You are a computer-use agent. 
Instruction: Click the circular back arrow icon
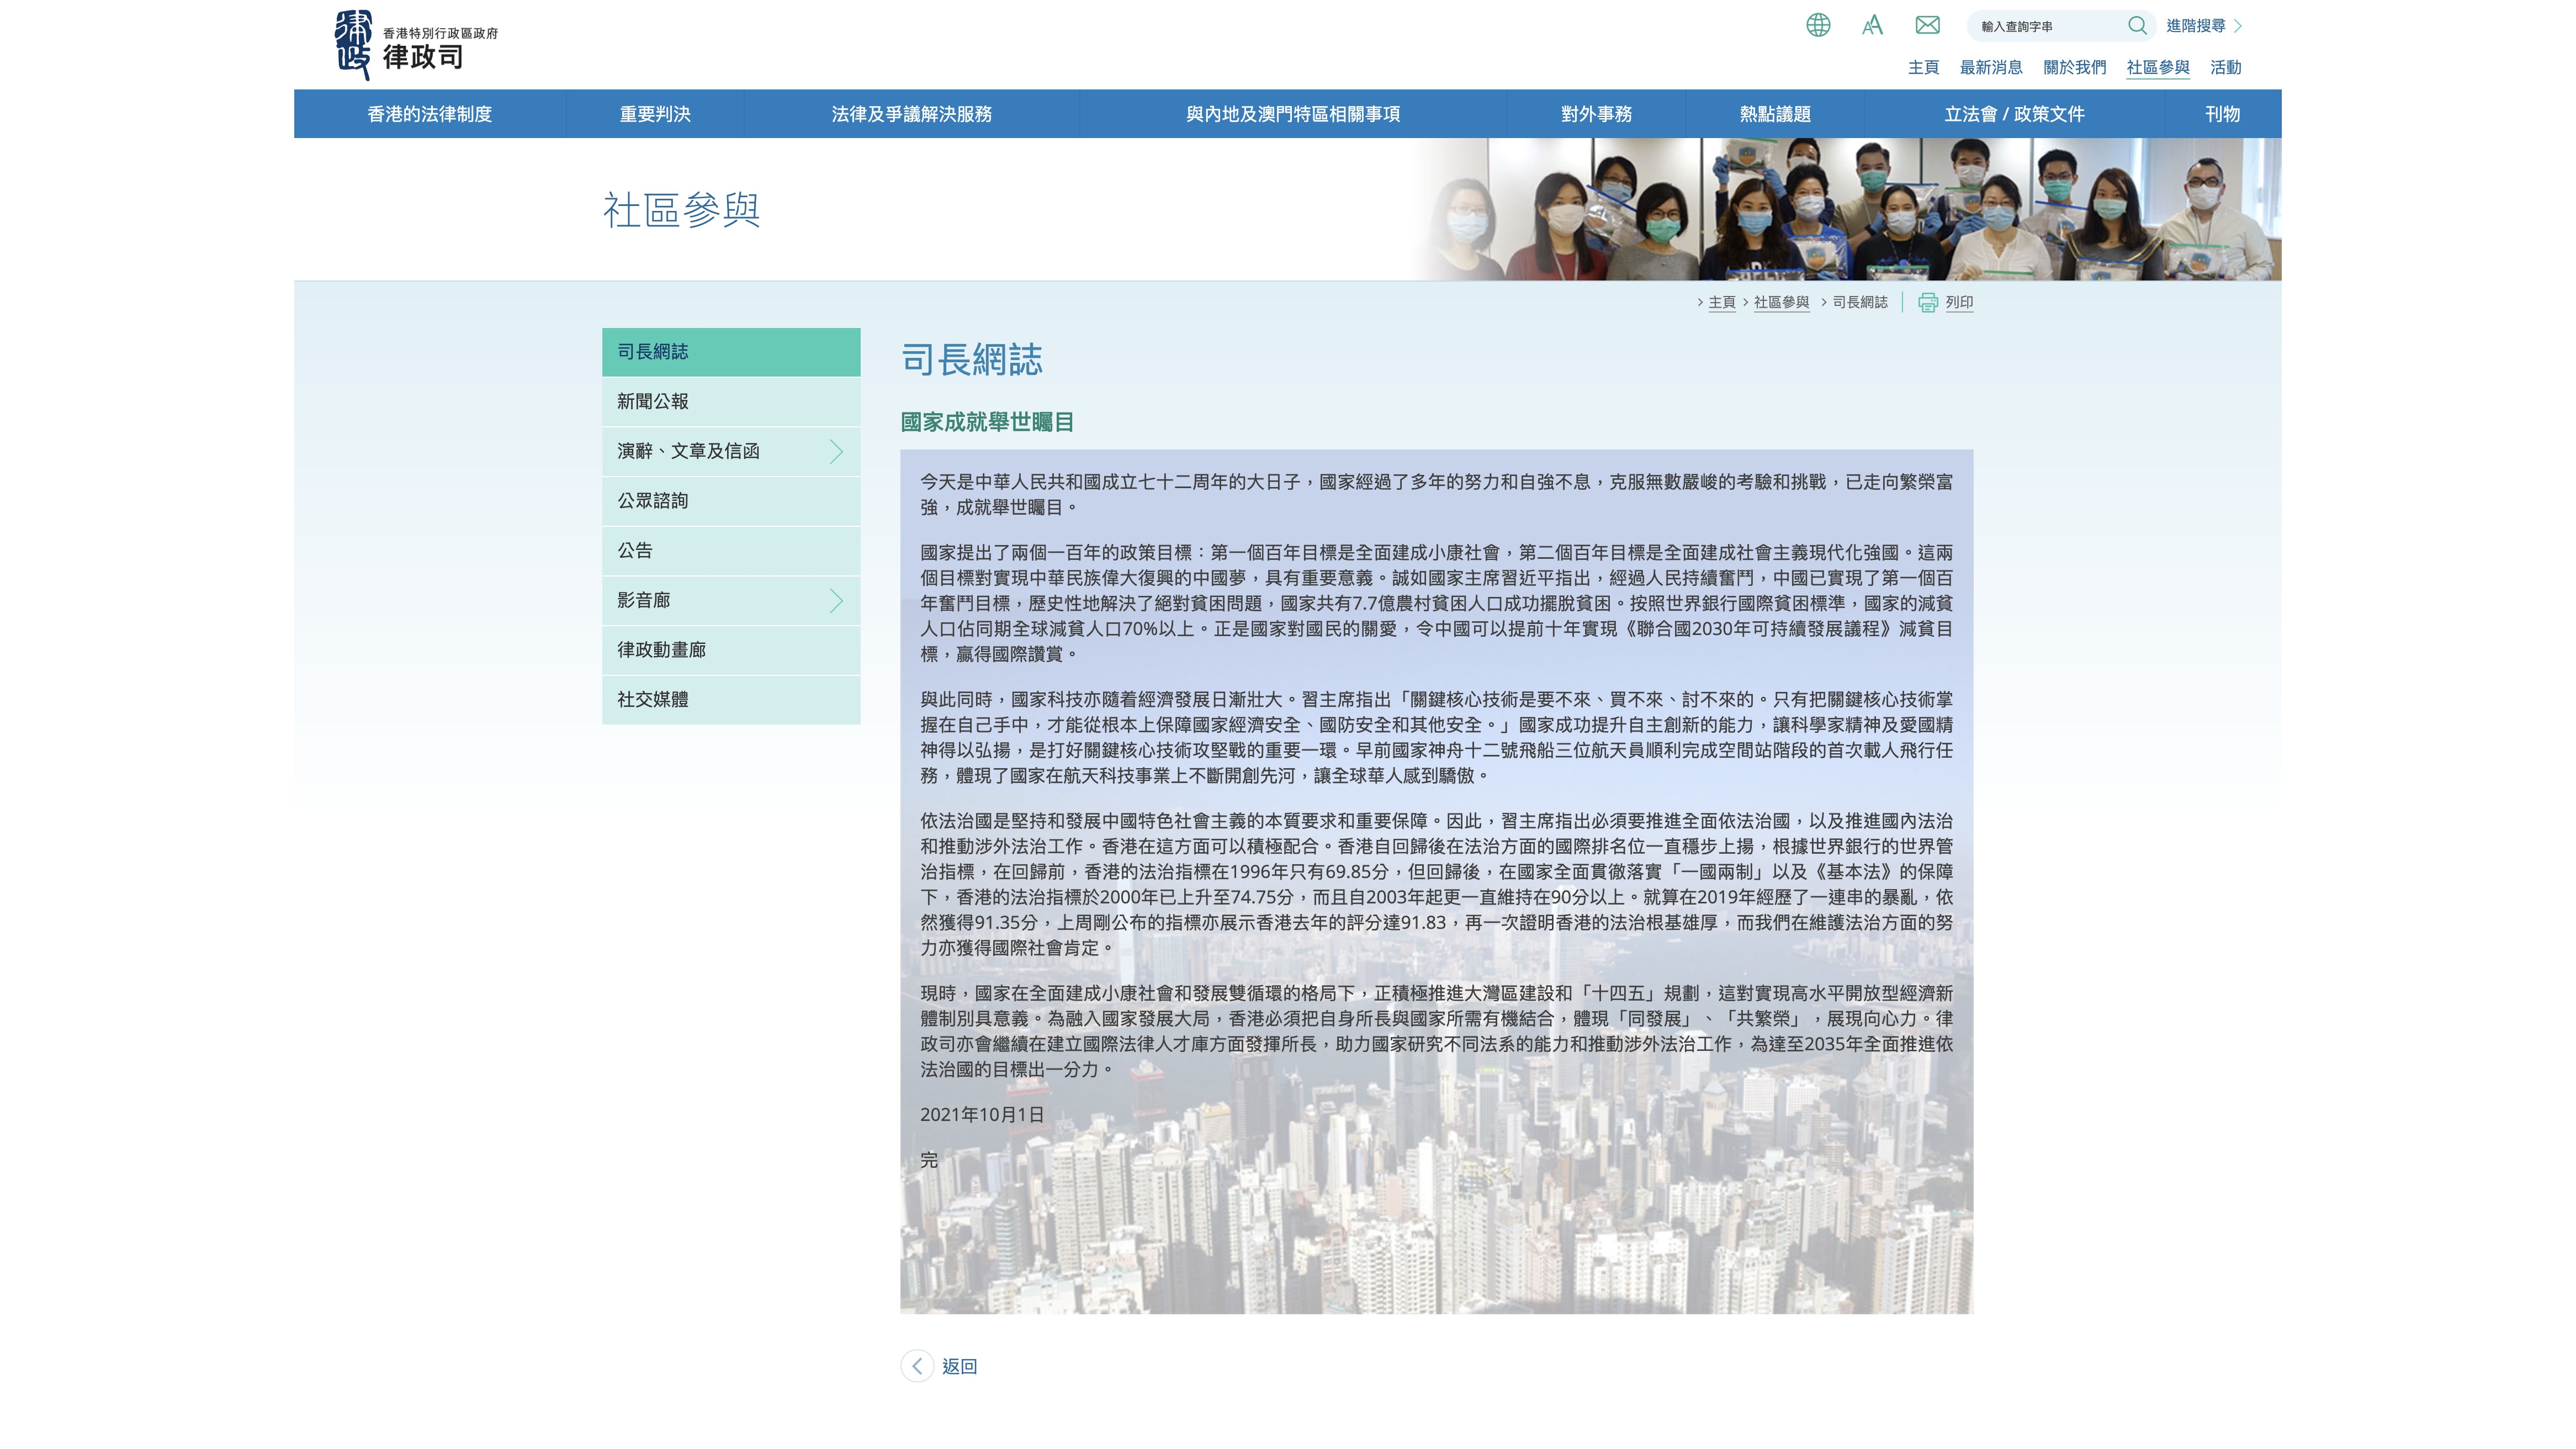[x=916, y=1366]
